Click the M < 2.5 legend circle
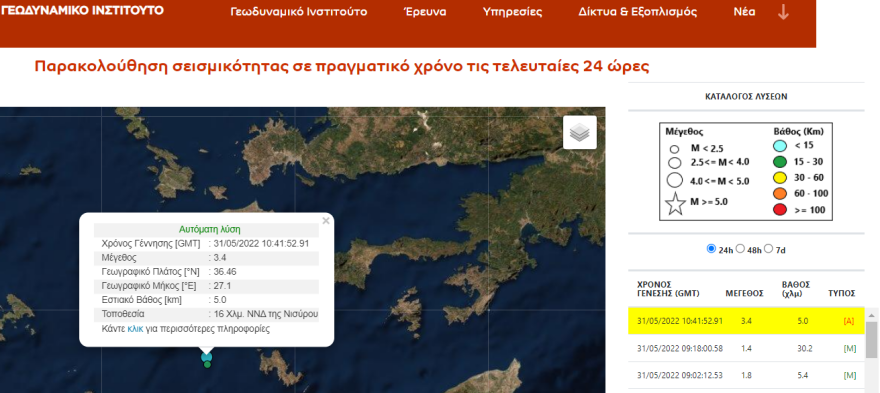The height and width of the screenshot is (393, 880). [x=675, y=149]
